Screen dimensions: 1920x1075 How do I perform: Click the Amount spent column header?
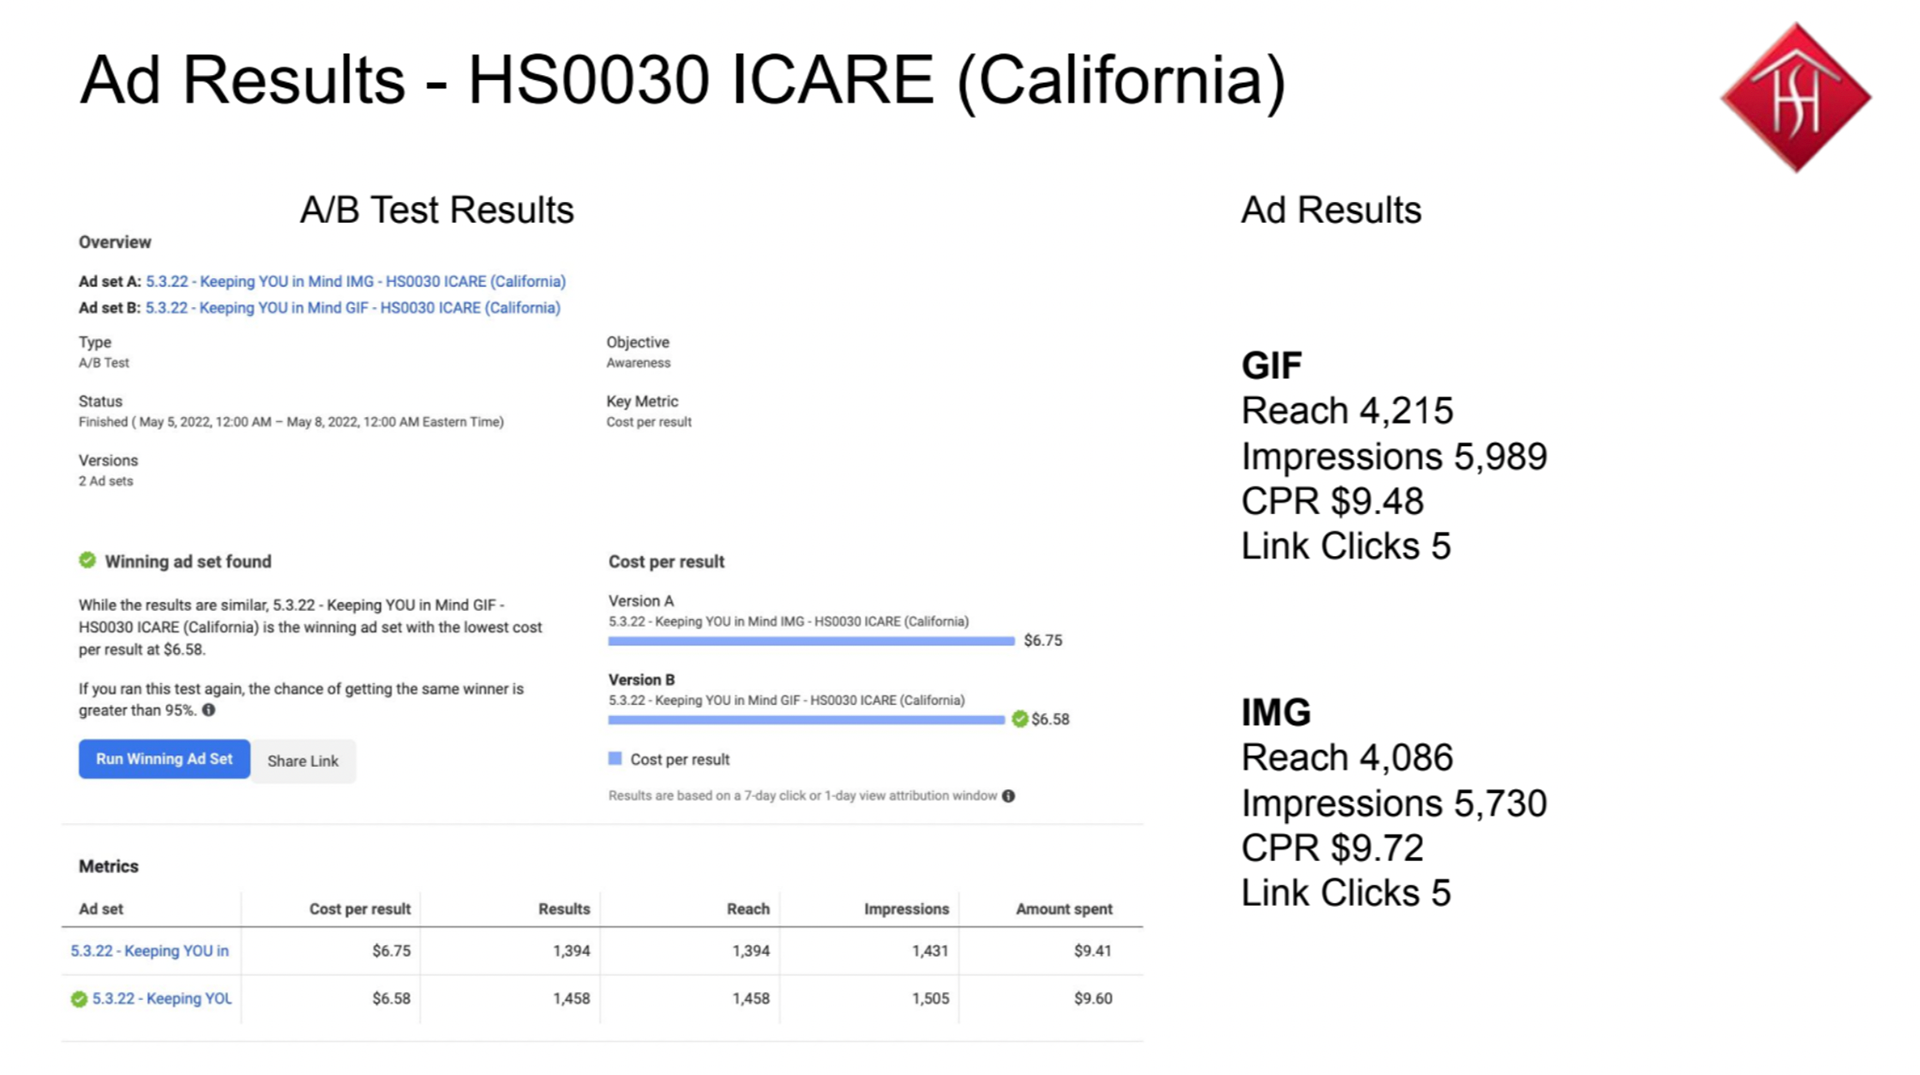click(x=1063, y=909)
